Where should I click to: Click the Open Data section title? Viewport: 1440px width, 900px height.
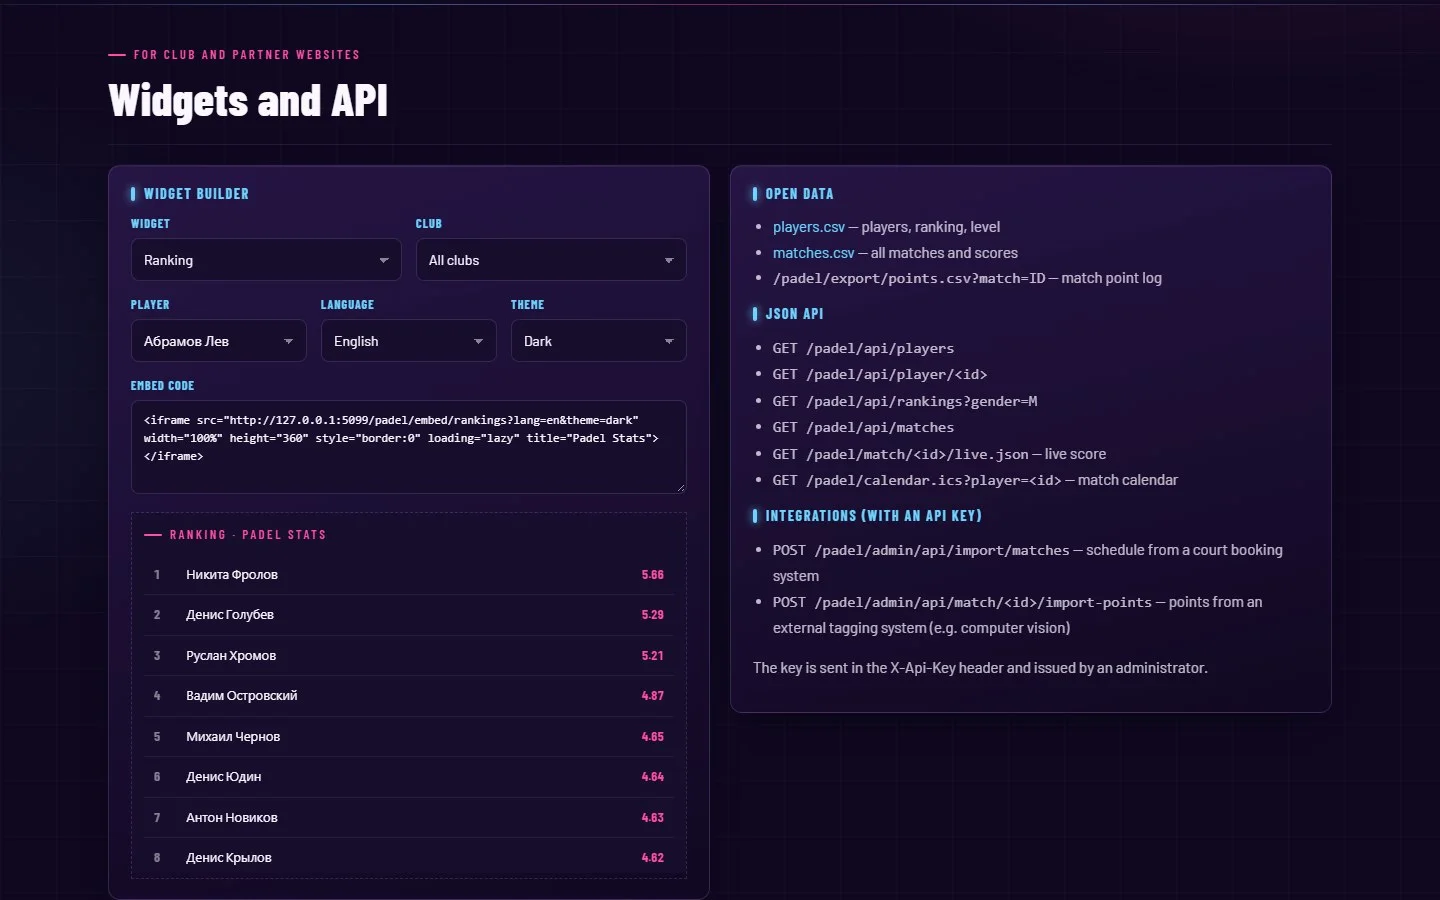799,194
